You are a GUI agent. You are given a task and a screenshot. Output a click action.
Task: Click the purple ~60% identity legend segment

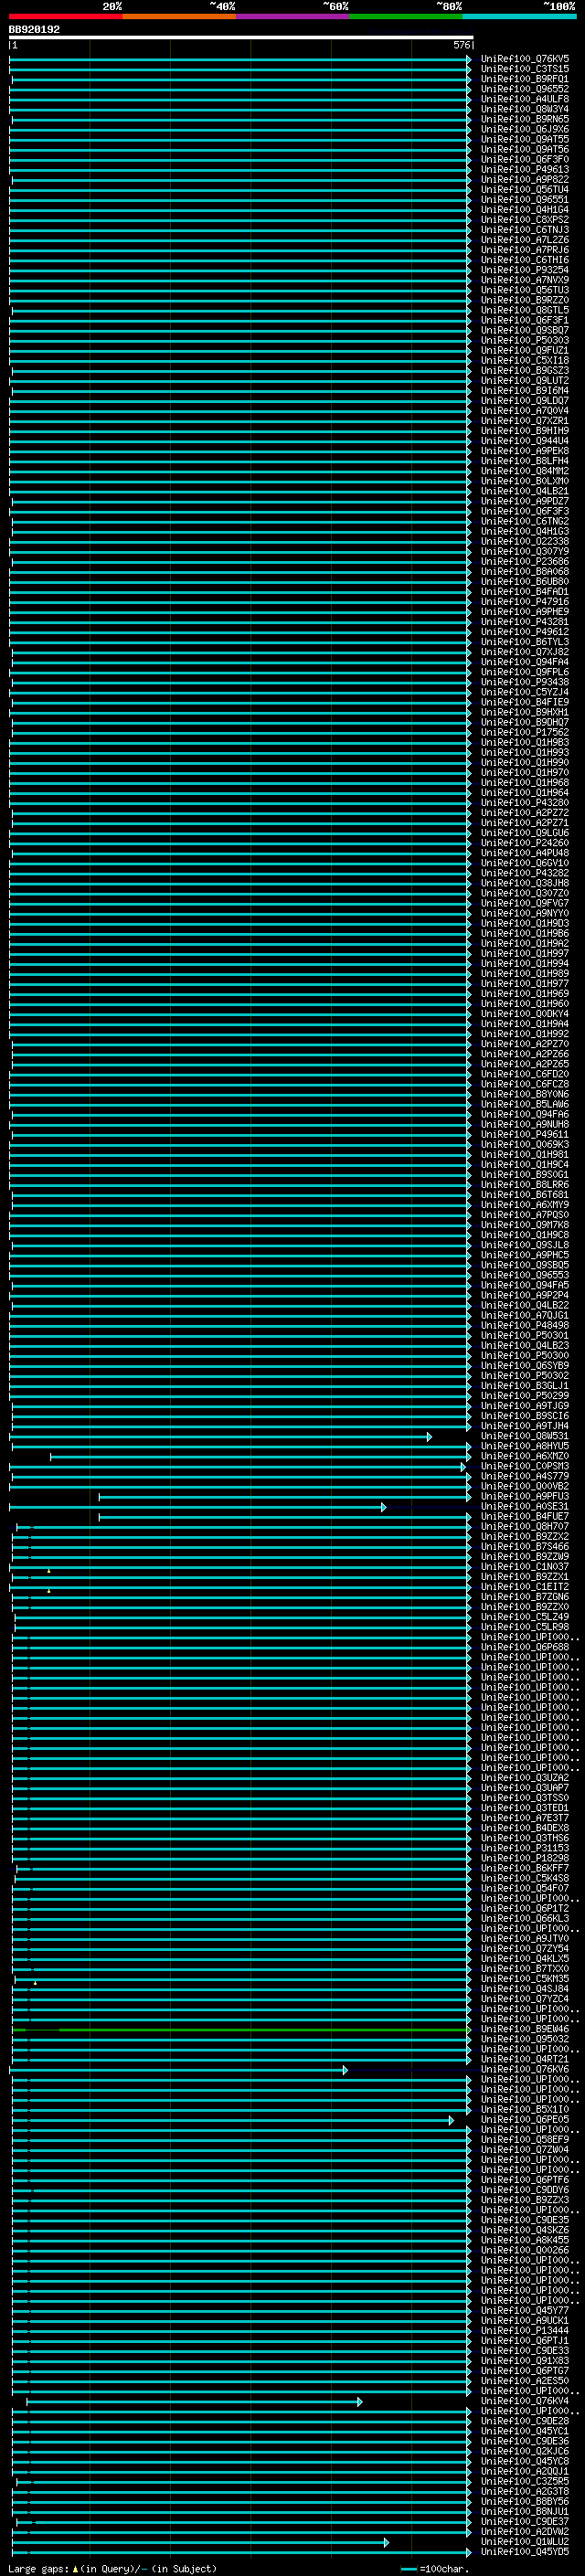292,16
